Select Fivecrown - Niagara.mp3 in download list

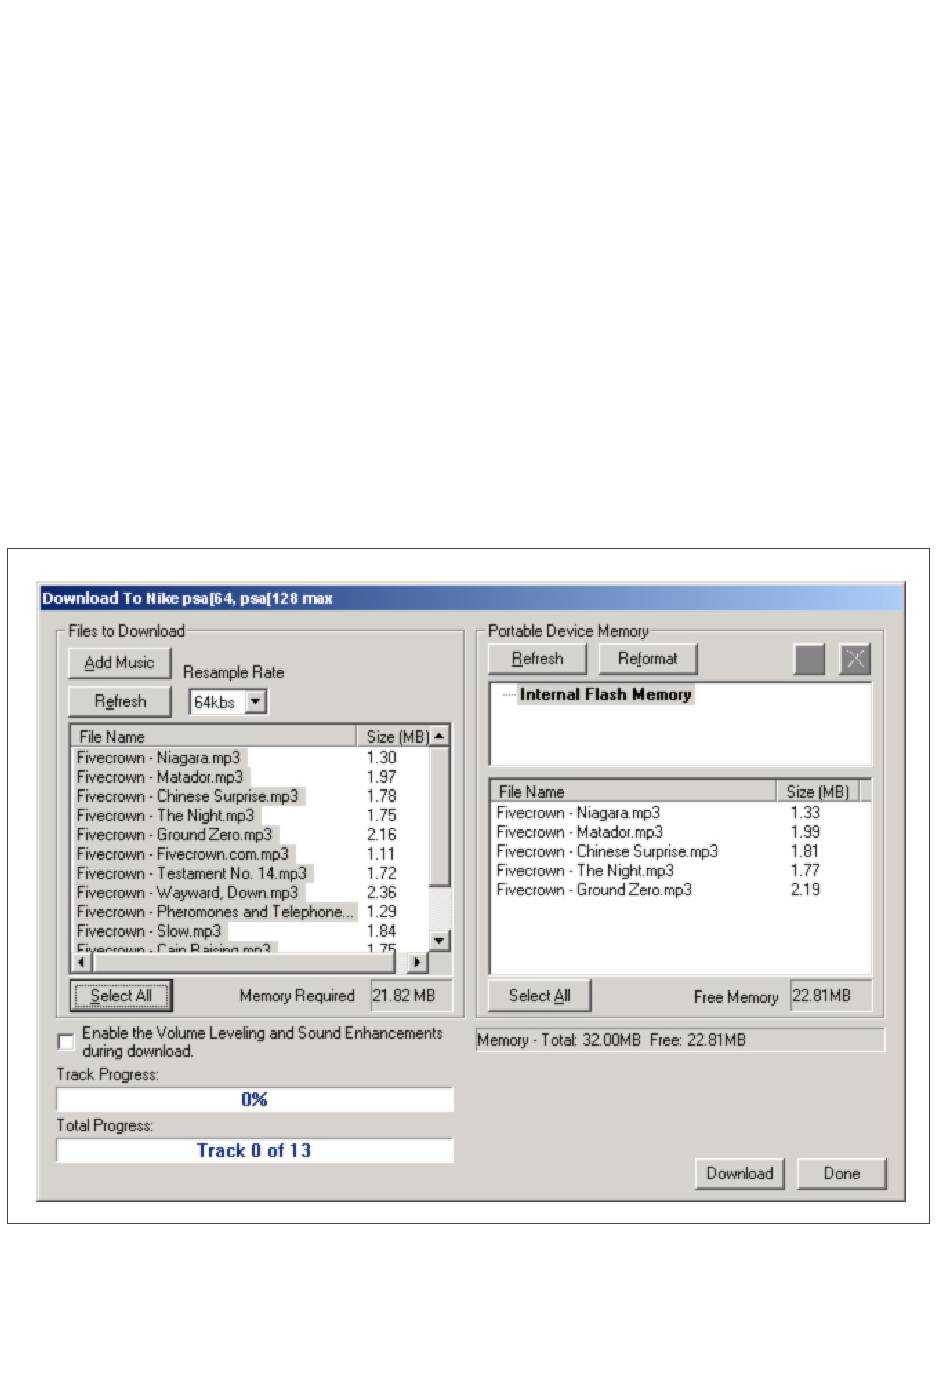click(159, 758)
